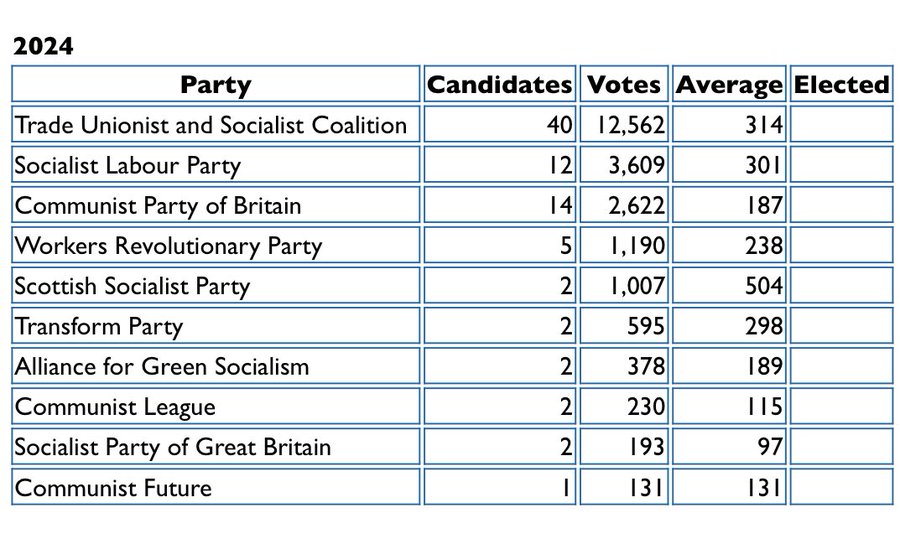Select the Socialist Party of Great Britain cell
This screenshot has width=900, height=544.
point(216,446)
